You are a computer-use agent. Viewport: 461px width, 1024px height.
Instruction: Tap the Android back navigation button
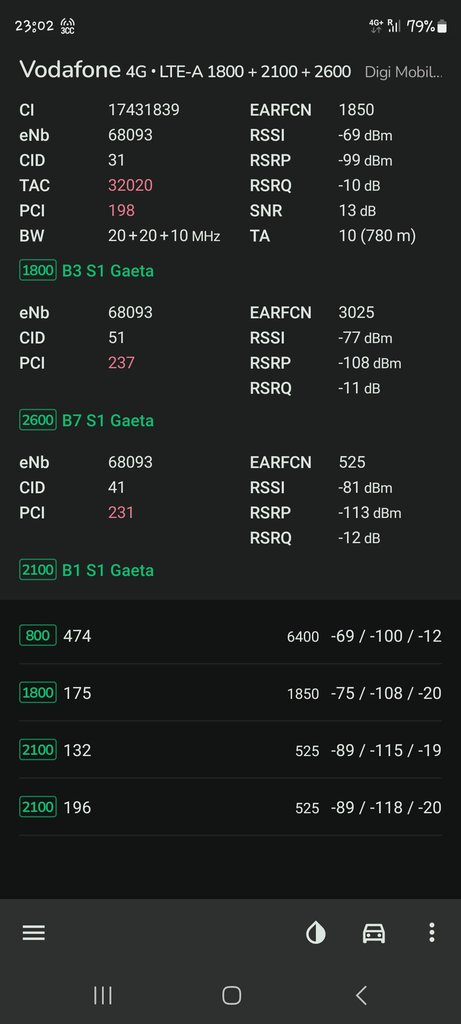tap(361, 995)
